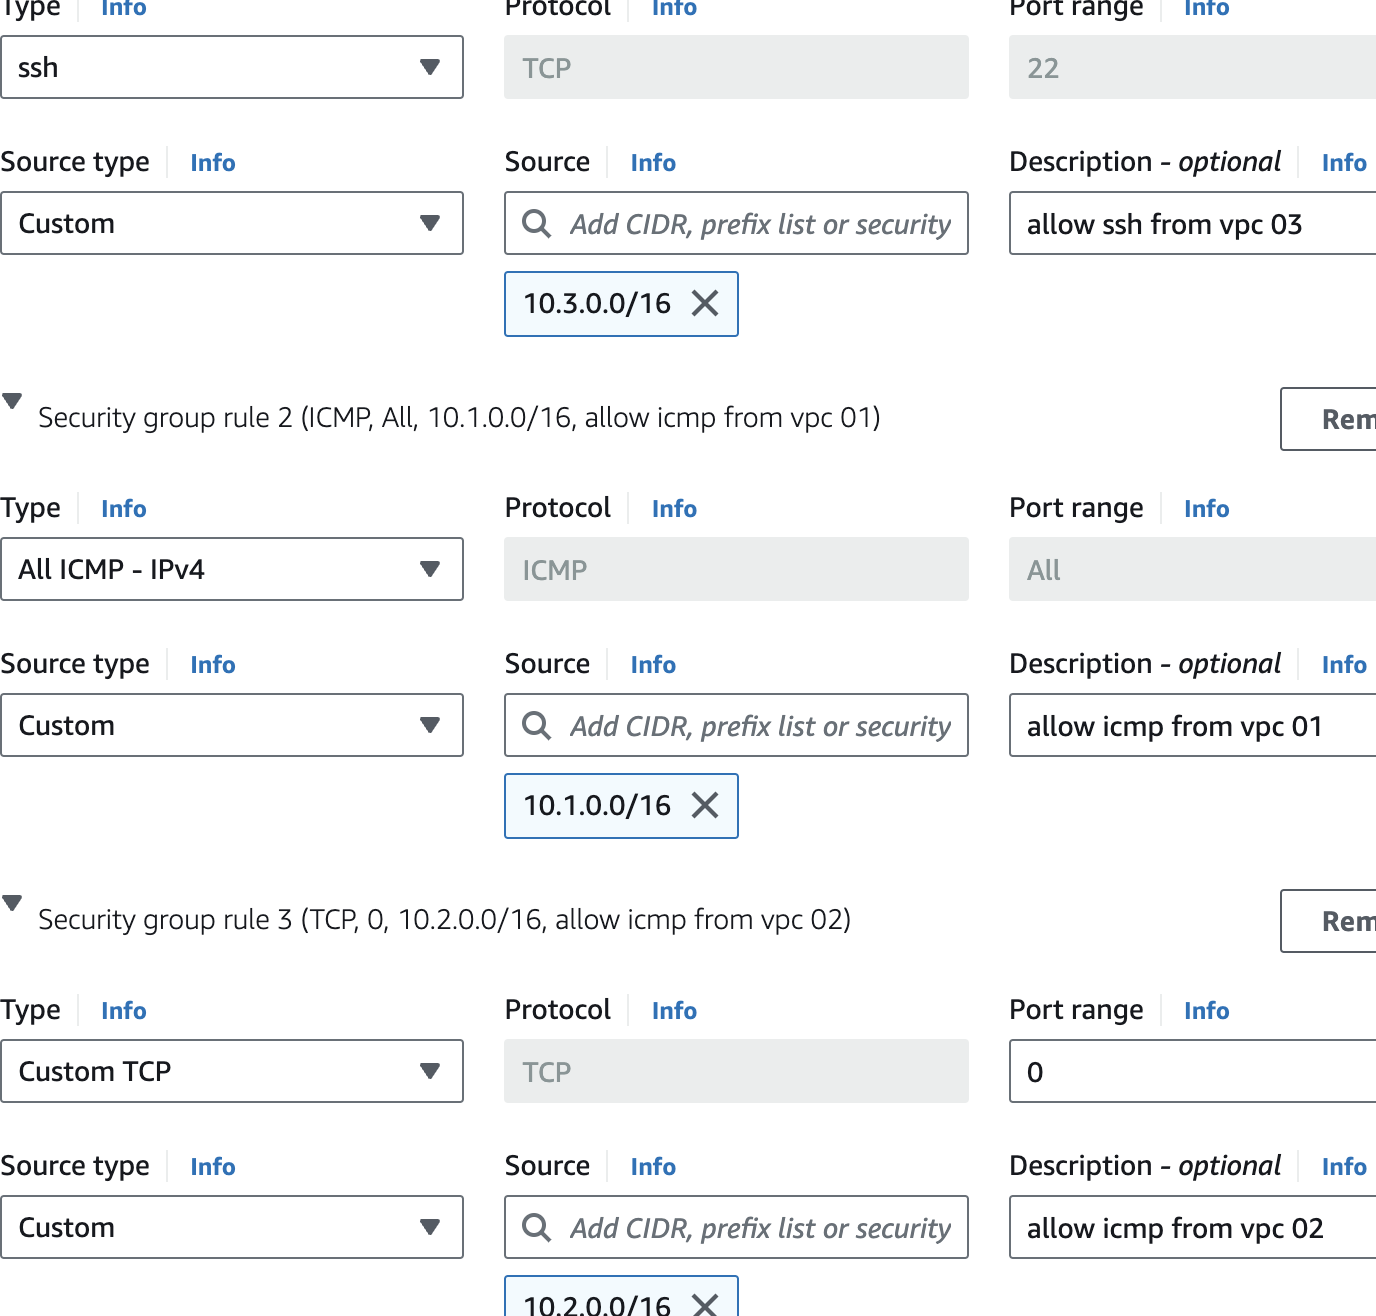Open the ssh Type dropdown
The width and height of the screenshot is (1376, 1316).
[232, 67]
